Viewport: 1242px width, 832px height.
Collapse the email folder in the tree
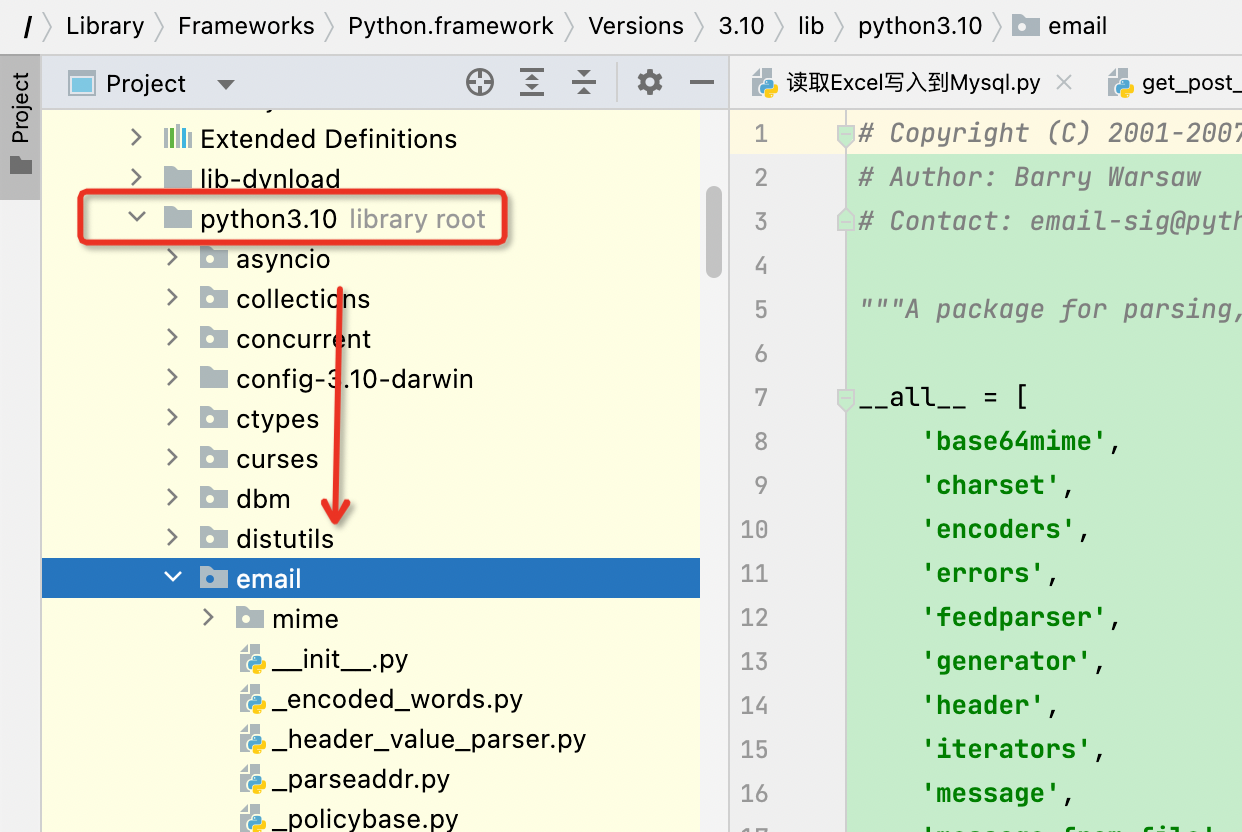point(172,578)
